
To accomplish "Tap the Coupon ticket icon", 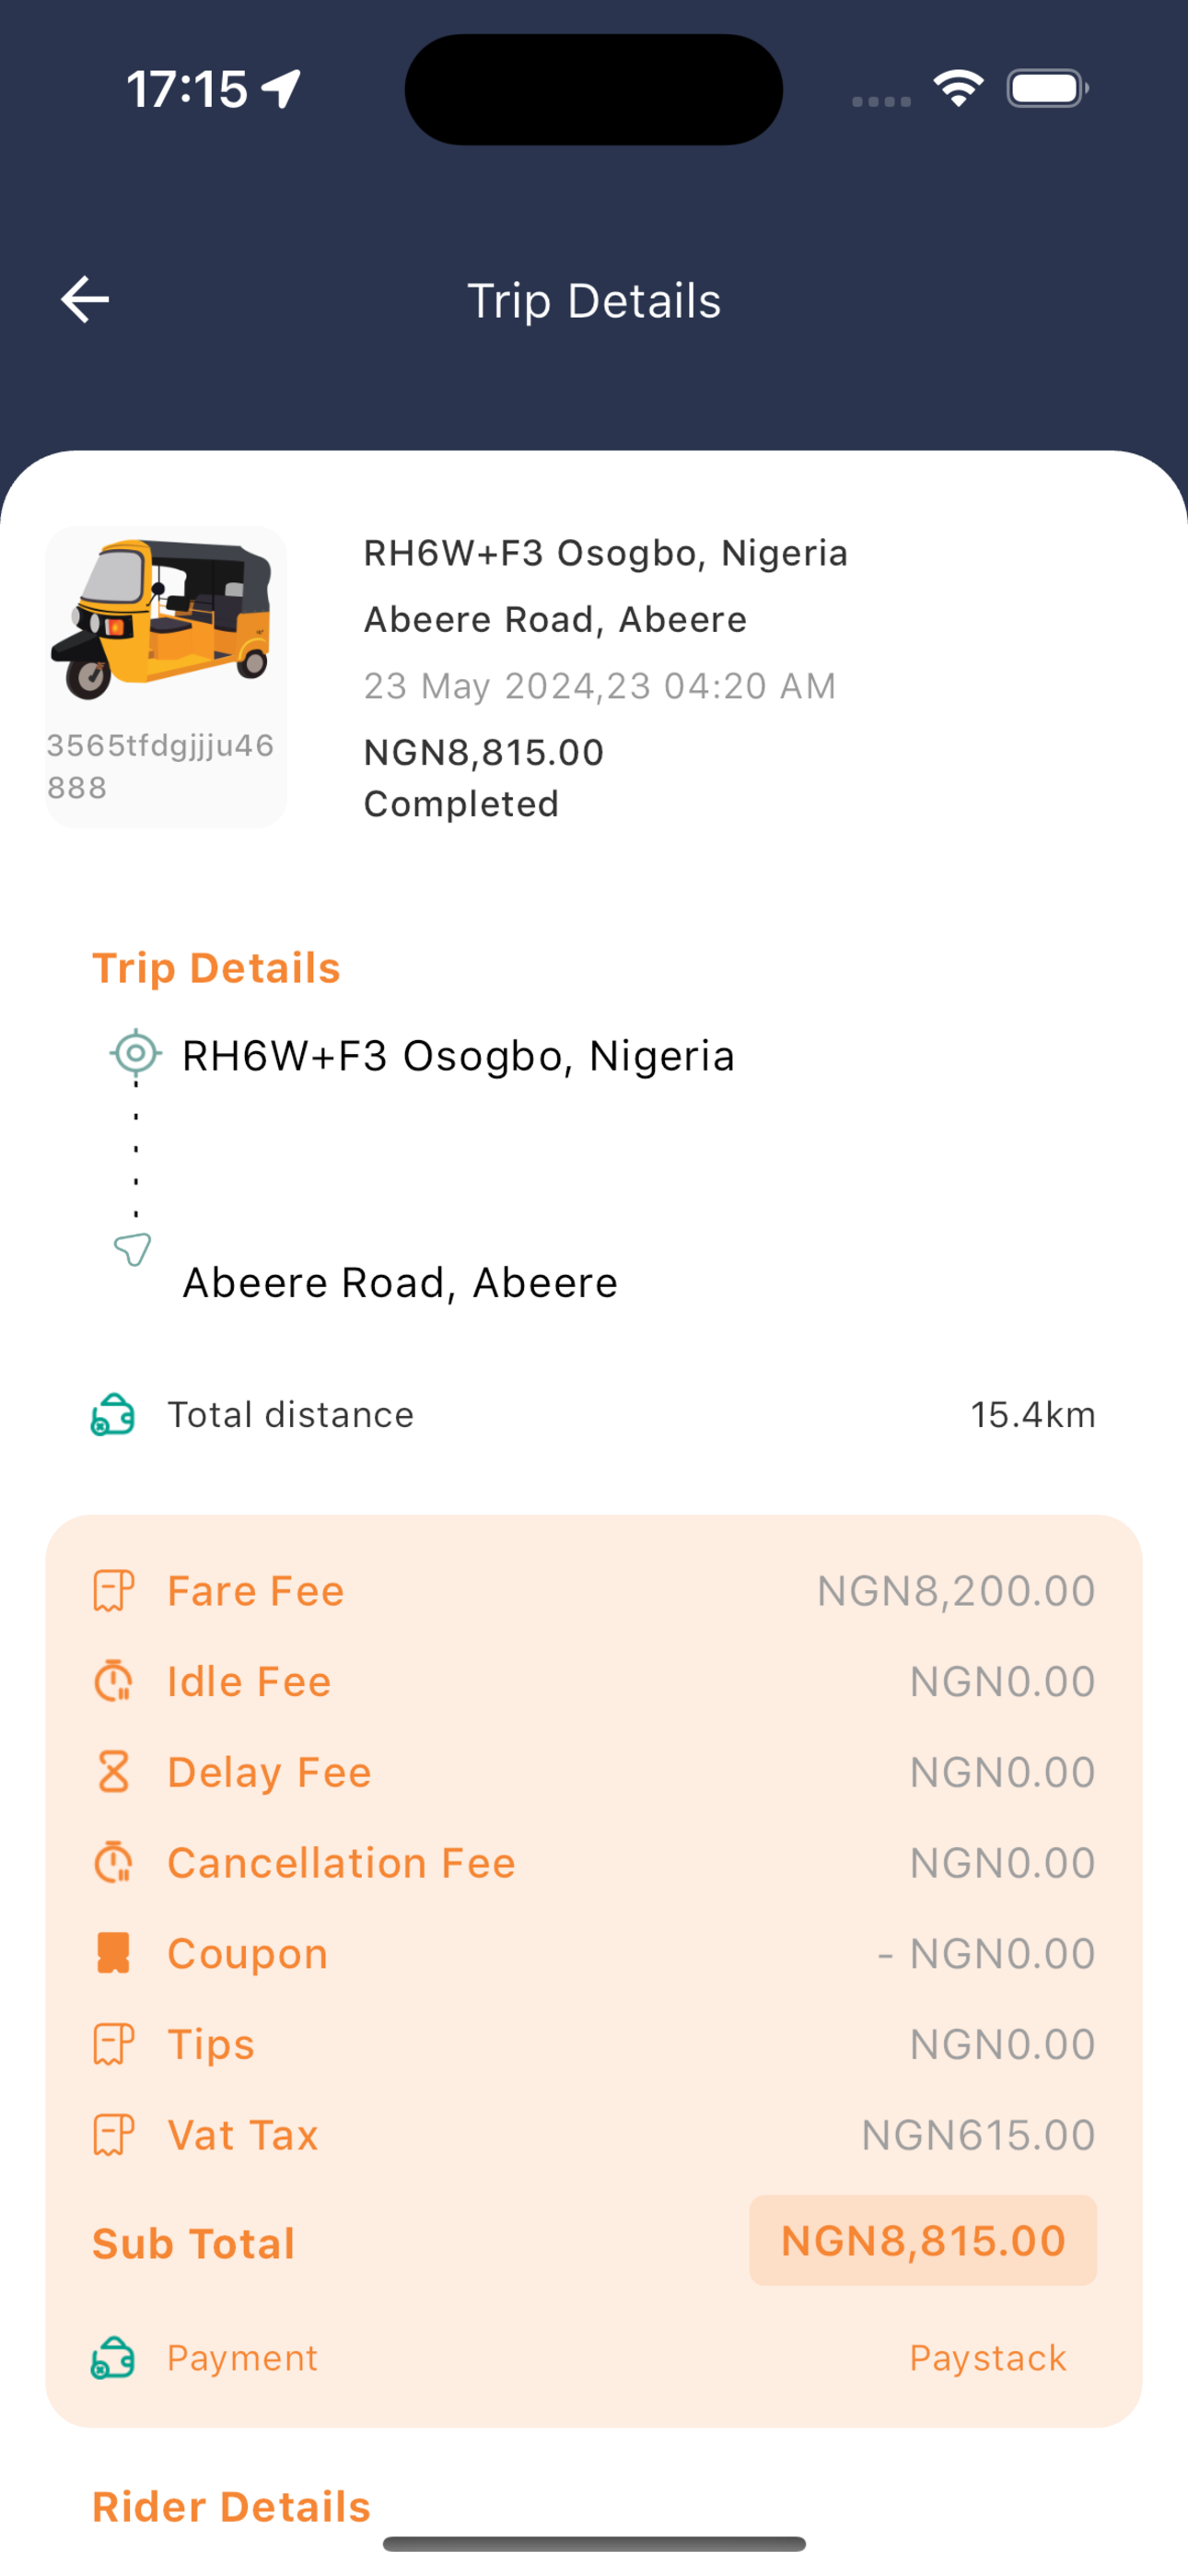I will 113,1953.
